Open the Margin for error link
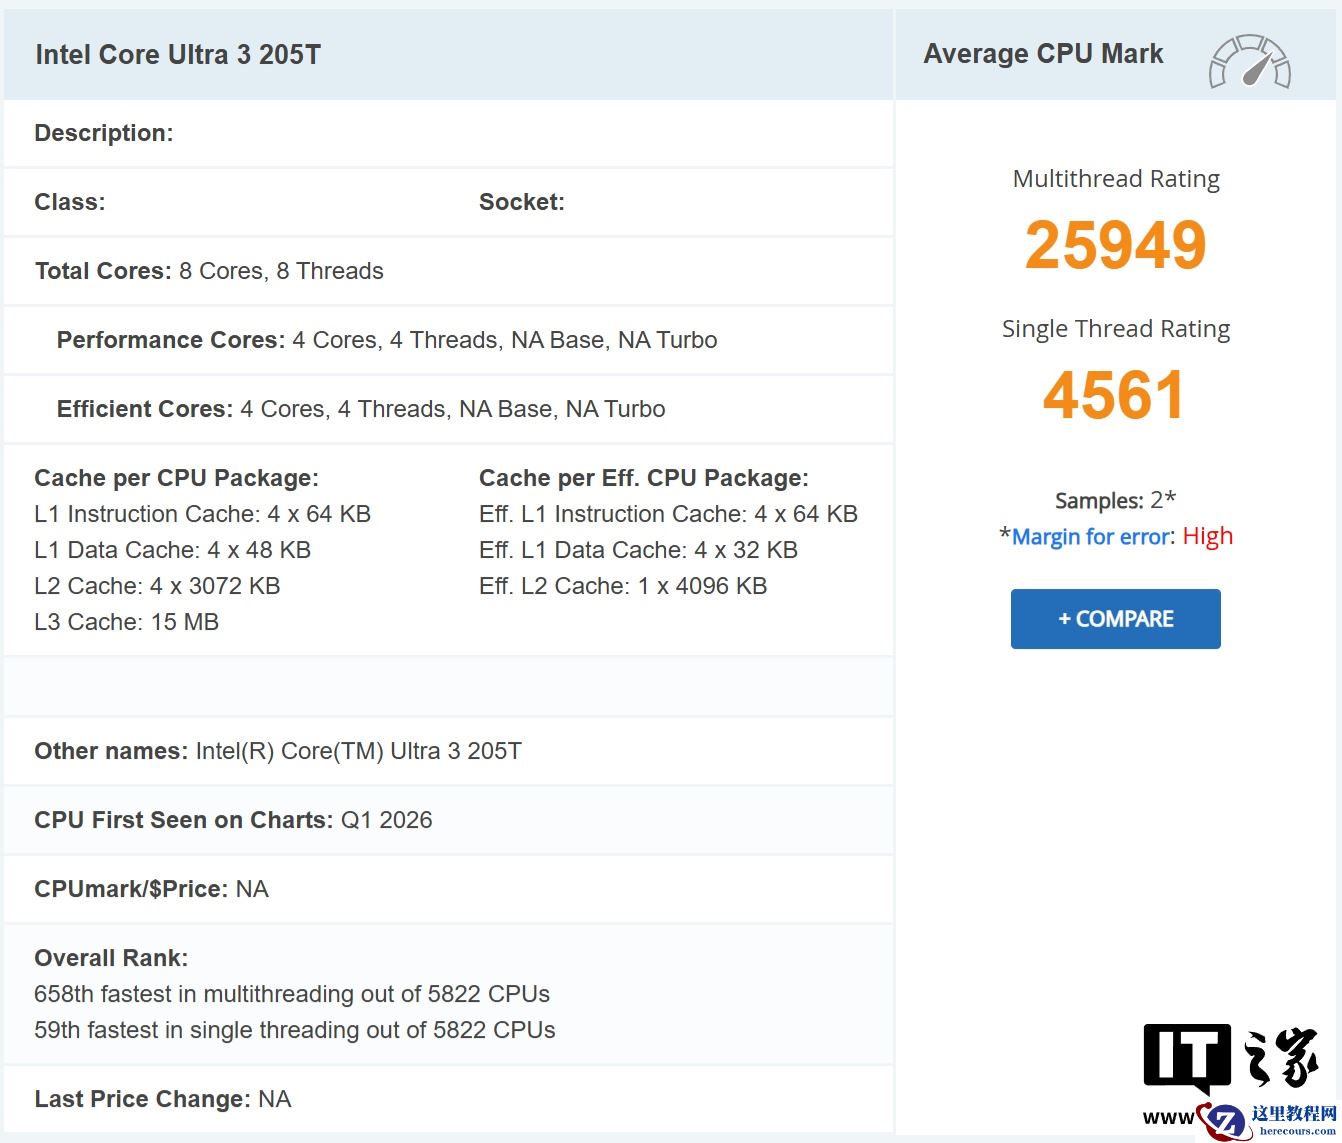This screenshot has height=1143, width=1342. coord(1090,536)
